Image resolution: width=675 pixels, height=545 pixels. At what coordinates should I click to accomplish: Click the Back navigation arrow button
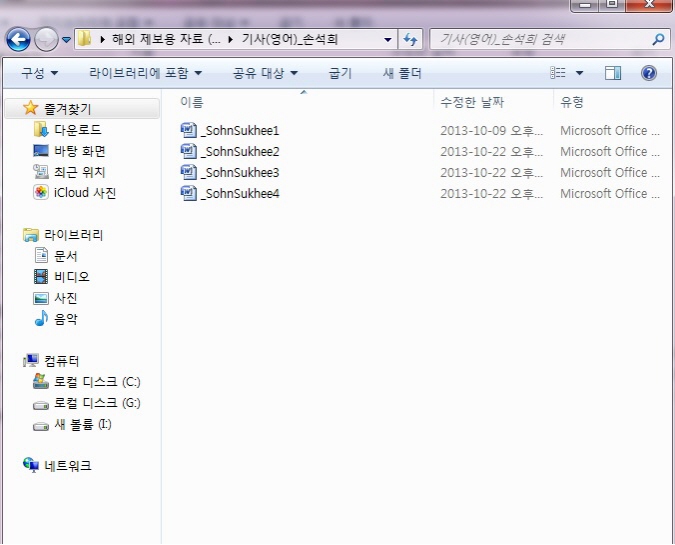[18, 39]
